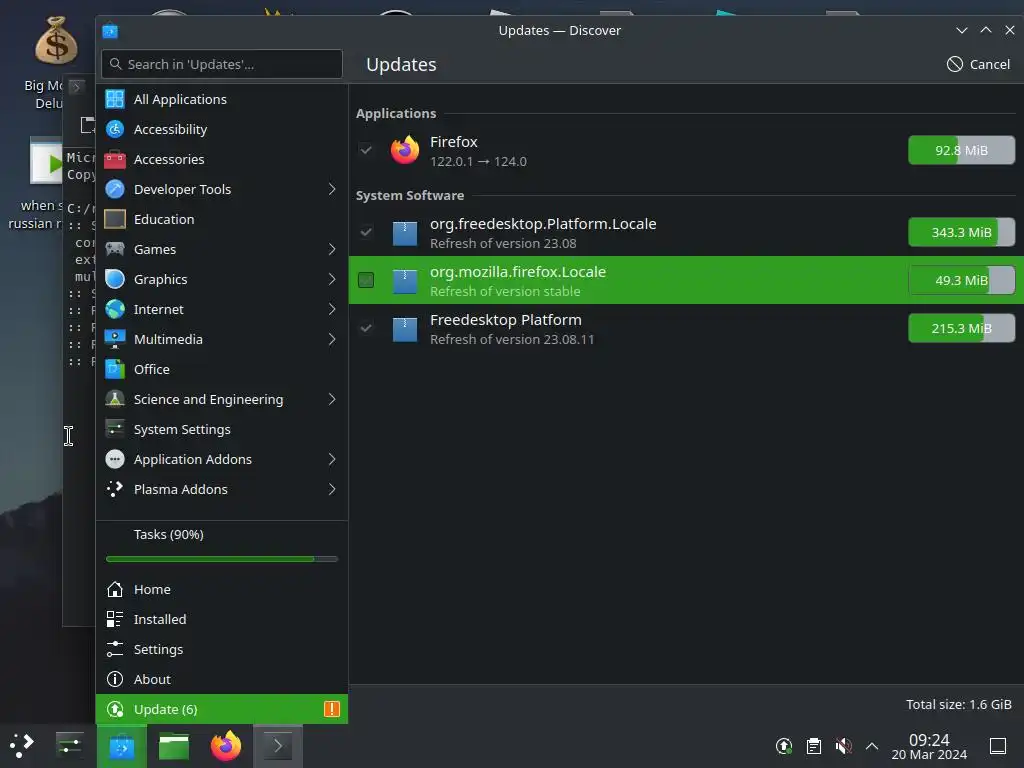Expand the Application Addons arrow
The height and width of the screenshot is (768, 1024).
332,460
